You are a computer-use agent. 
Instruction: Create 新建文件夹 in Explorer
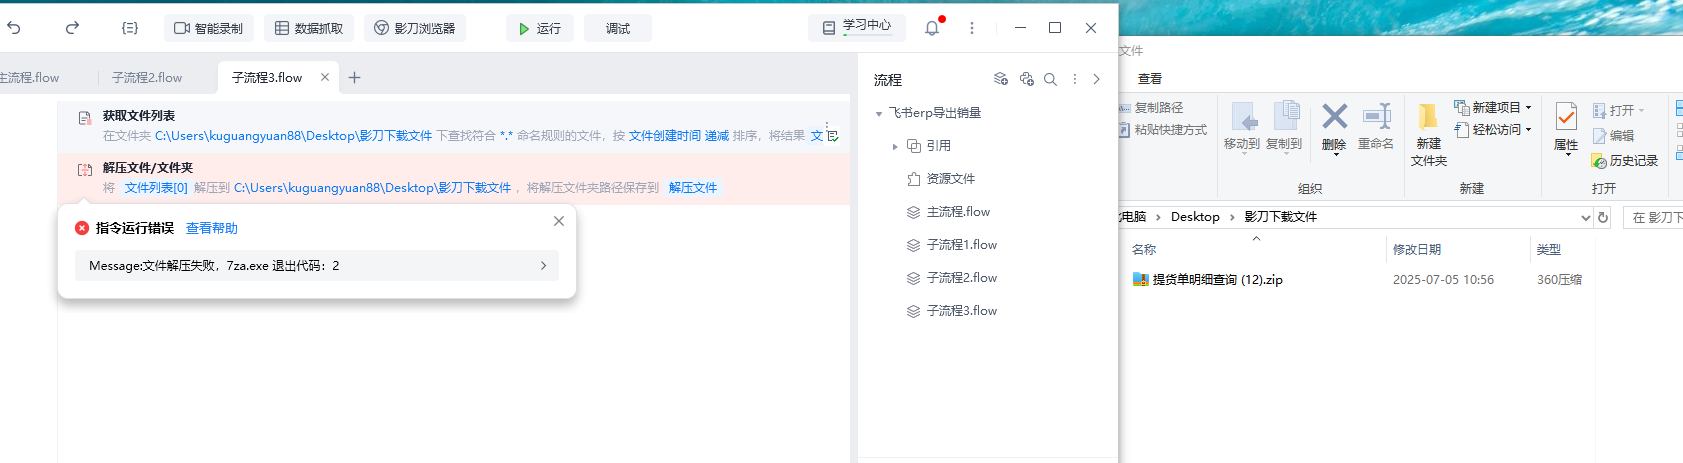tap(1429, 134)
